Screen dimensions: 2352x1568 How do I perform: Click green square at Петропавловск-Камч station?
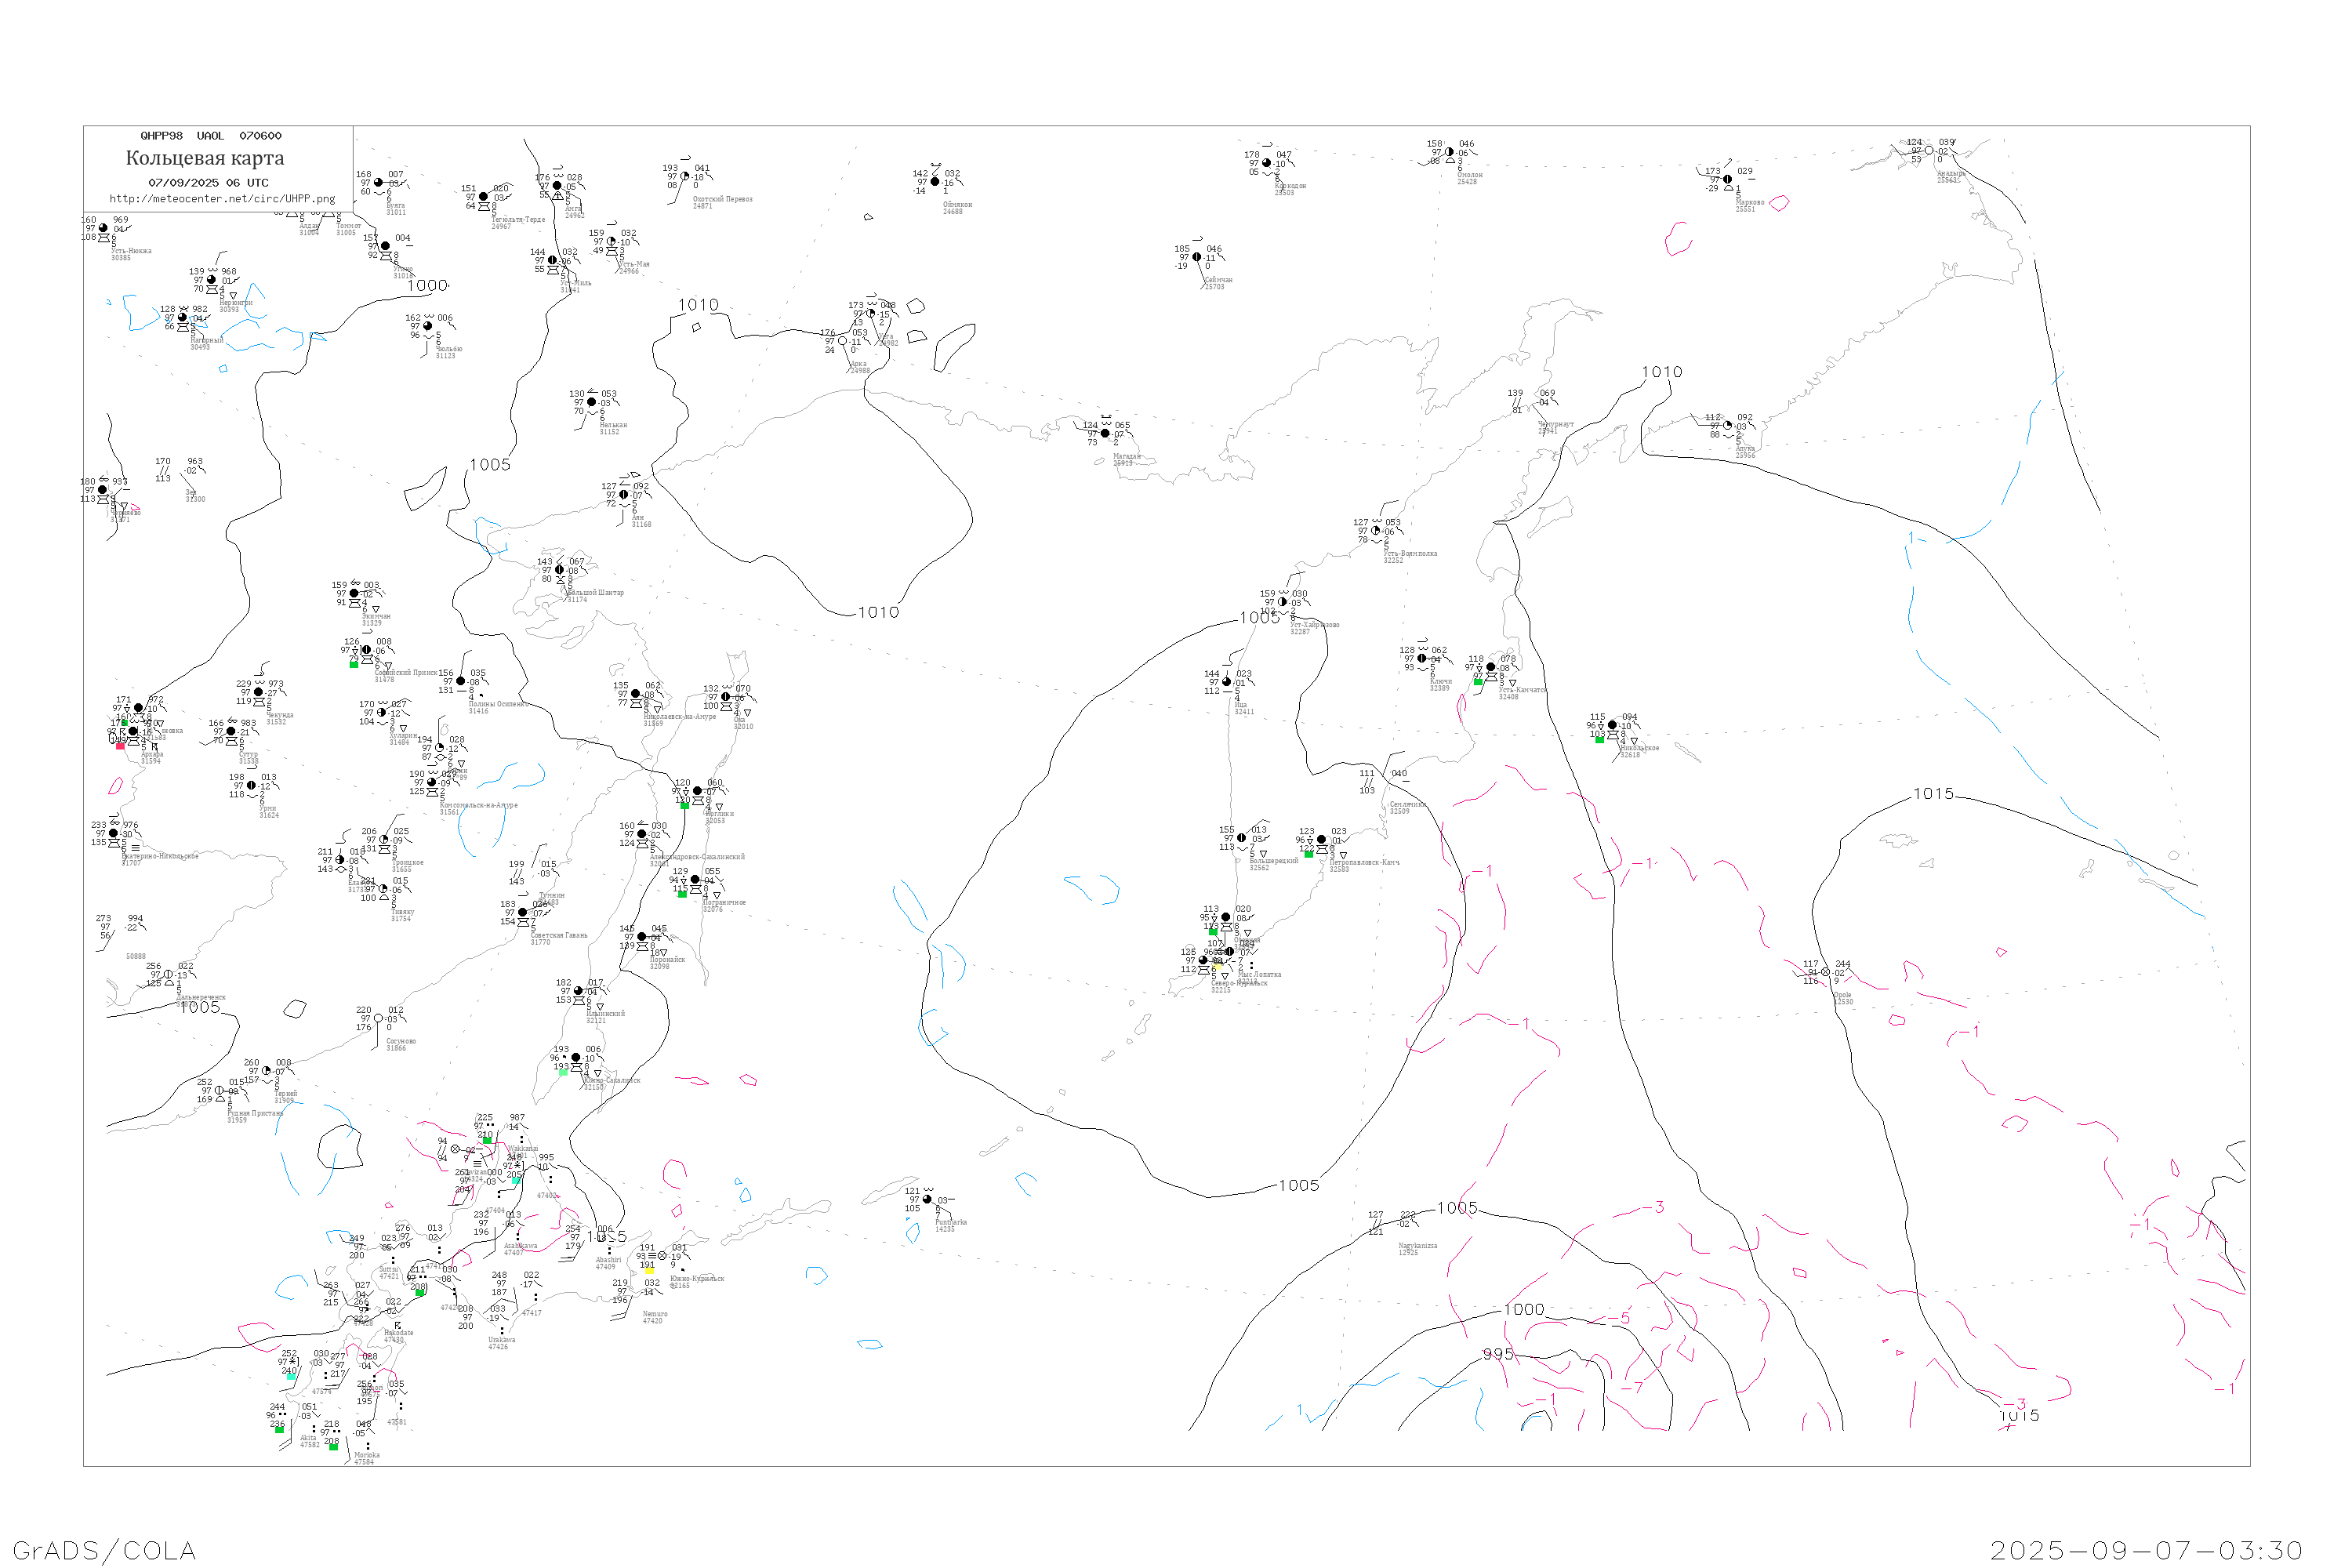pyautogui.click(x=1308, y=854)
